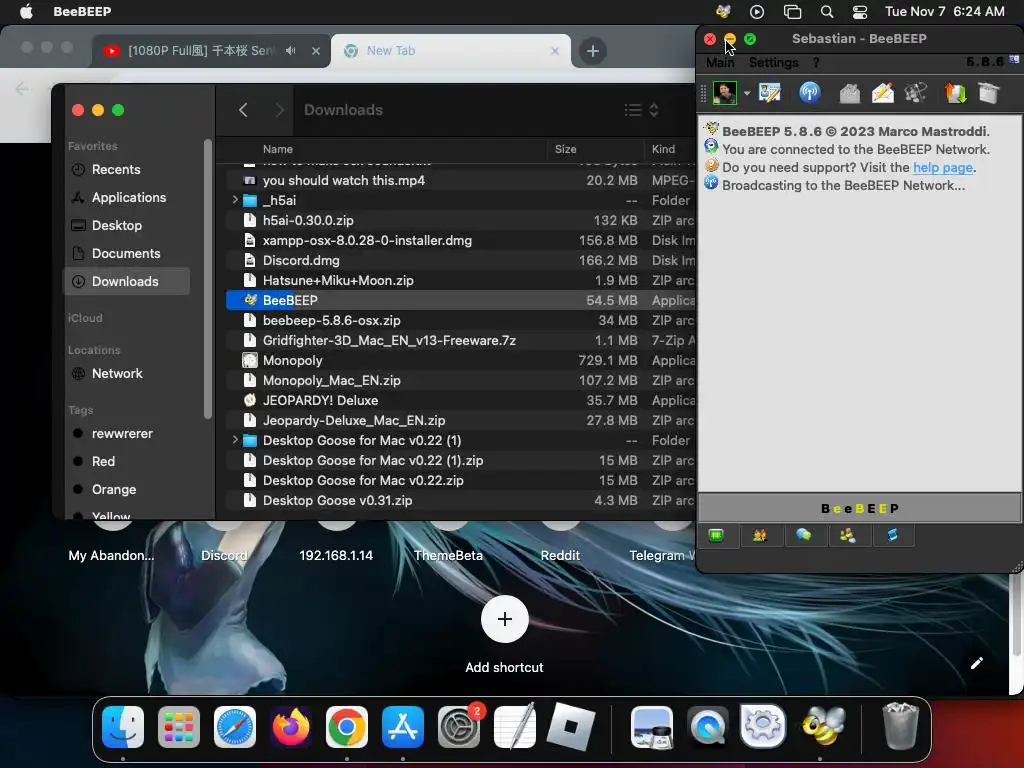Select the Monopoly application row
The image size is (1024, 768).
[x=460, y=360]
